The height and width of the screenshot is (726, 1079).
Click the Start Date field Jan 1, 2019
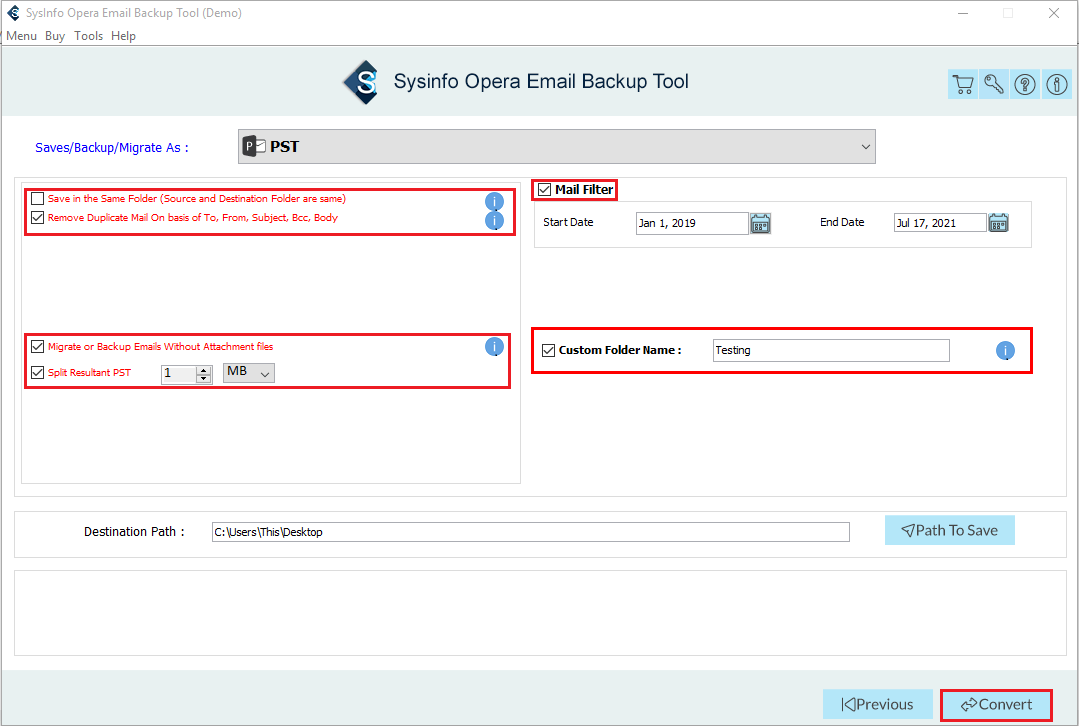click(x=692, y=223)
